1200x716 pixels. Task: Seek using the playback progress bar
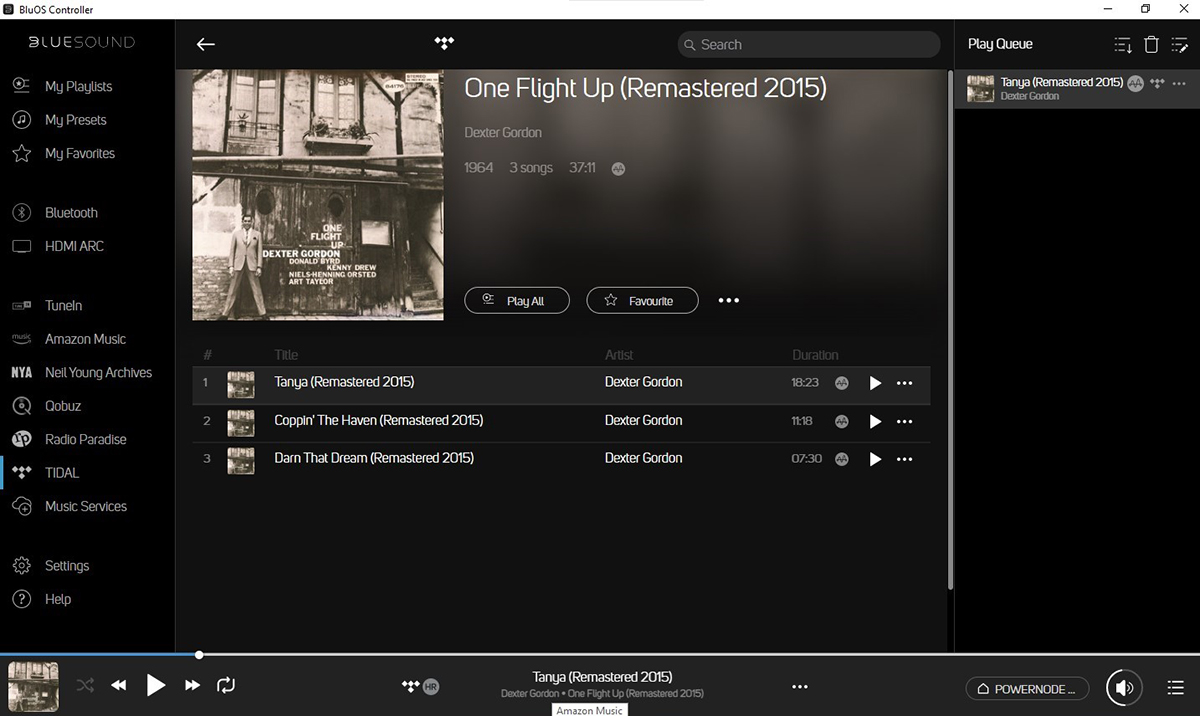600,655
